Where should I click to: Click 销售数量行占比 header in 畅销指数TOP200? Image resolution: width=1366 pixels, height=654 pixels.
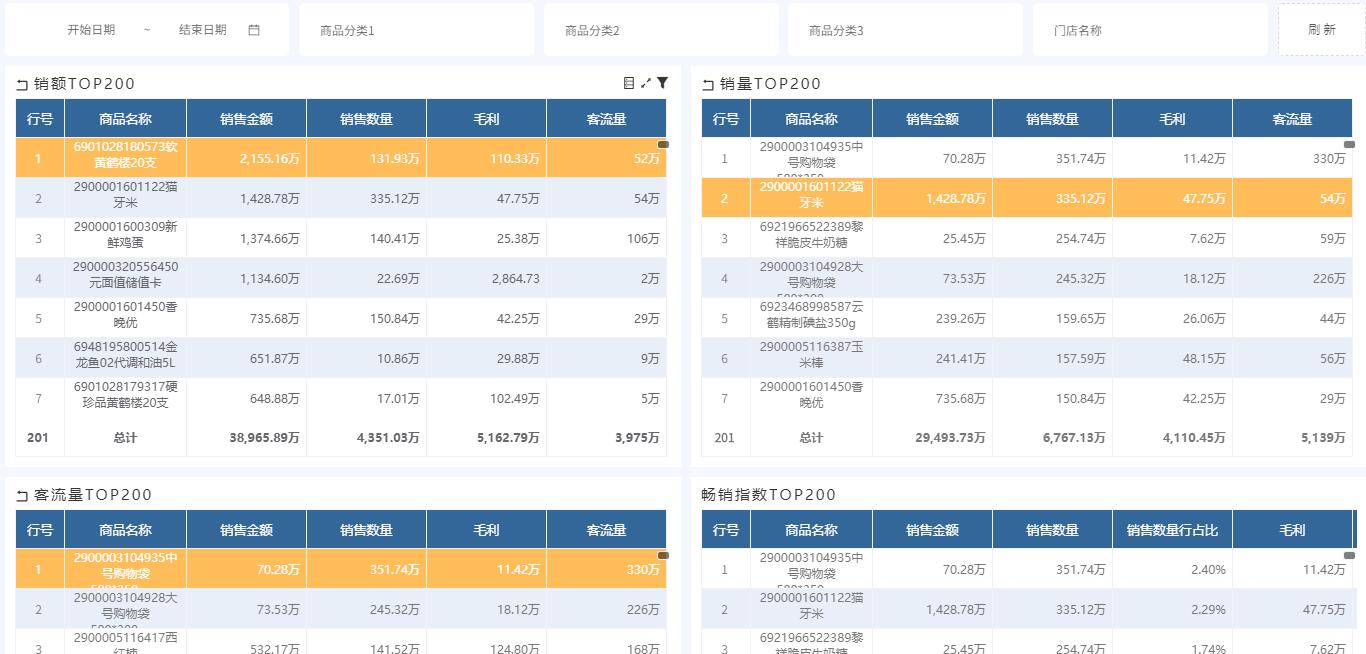click(x=1172, y=530)
